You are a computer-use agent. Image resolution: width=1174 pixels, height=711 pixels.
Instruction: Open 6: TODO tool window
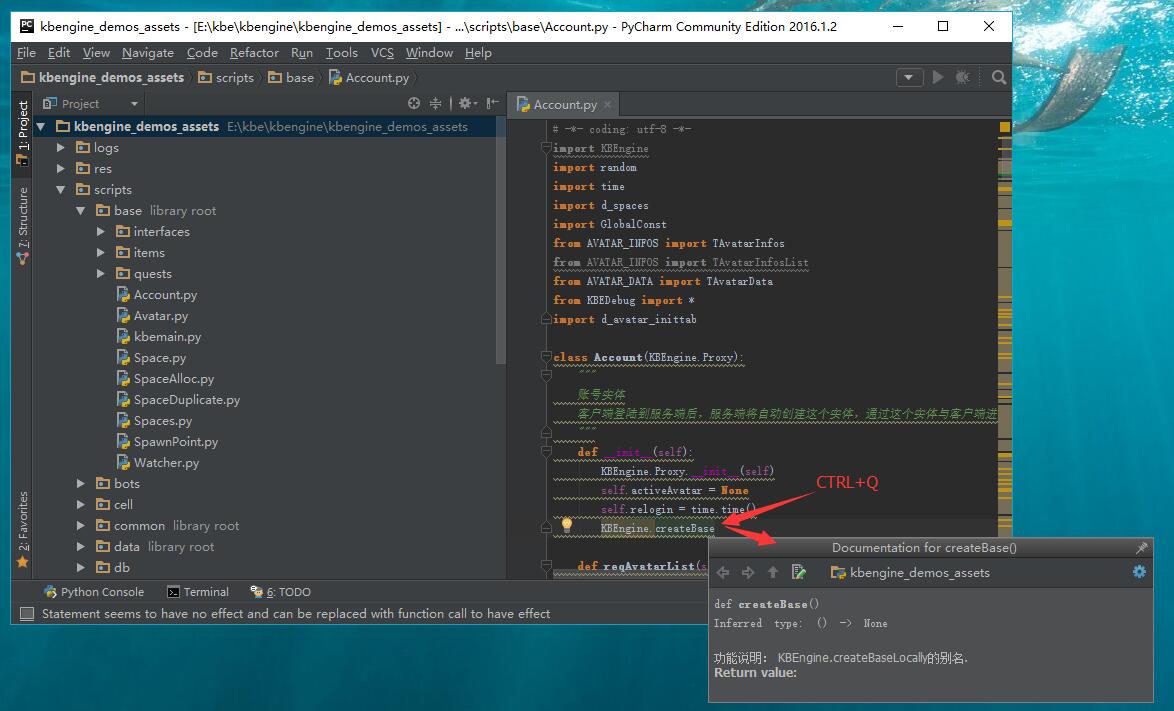pyautogui.click(x=280, y=592)
